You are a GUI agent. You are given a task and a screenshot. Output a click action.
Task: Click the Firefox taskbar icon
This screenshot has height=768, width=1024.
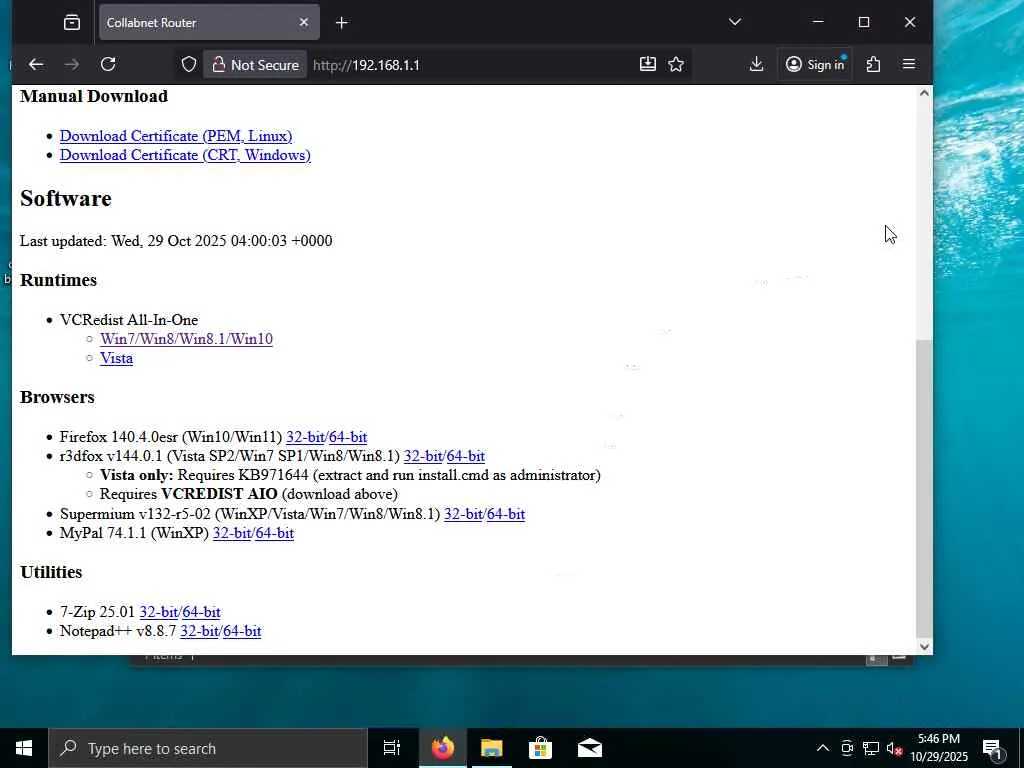(443, 748)
